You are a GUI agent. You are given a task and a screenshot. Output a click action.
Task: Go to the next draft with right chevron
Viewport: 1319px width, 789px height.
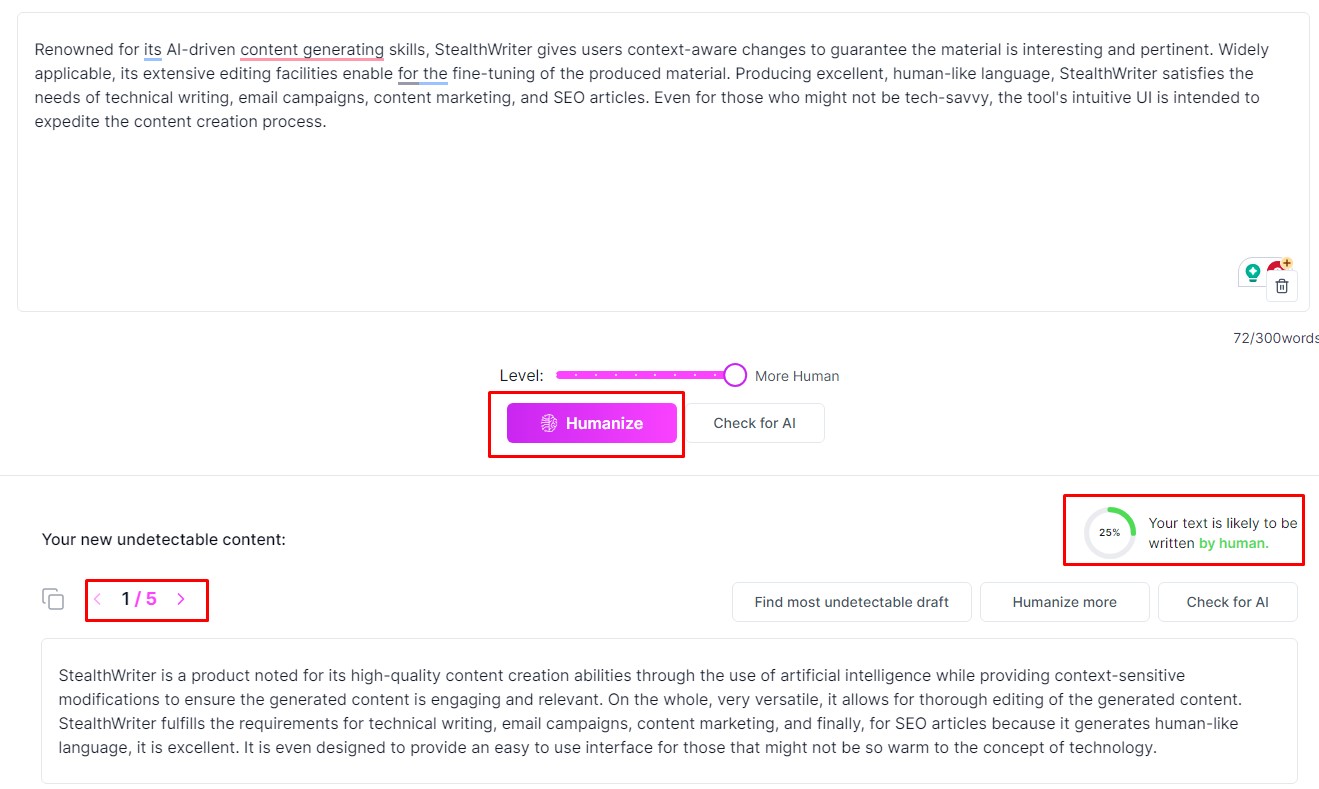181,599
